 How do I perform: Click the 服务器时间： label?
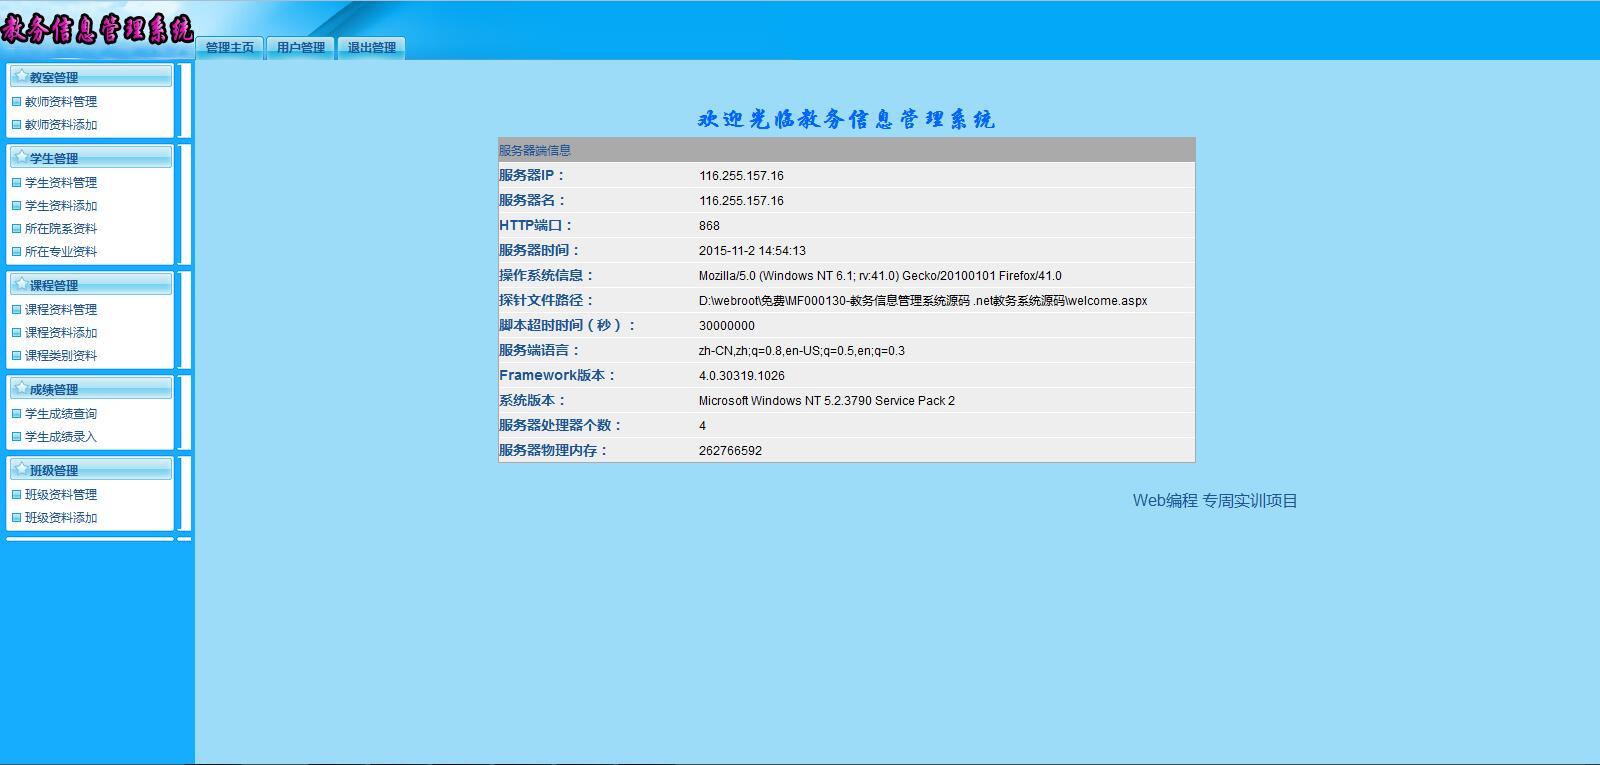pyautogui.click(x=540, y=250)
